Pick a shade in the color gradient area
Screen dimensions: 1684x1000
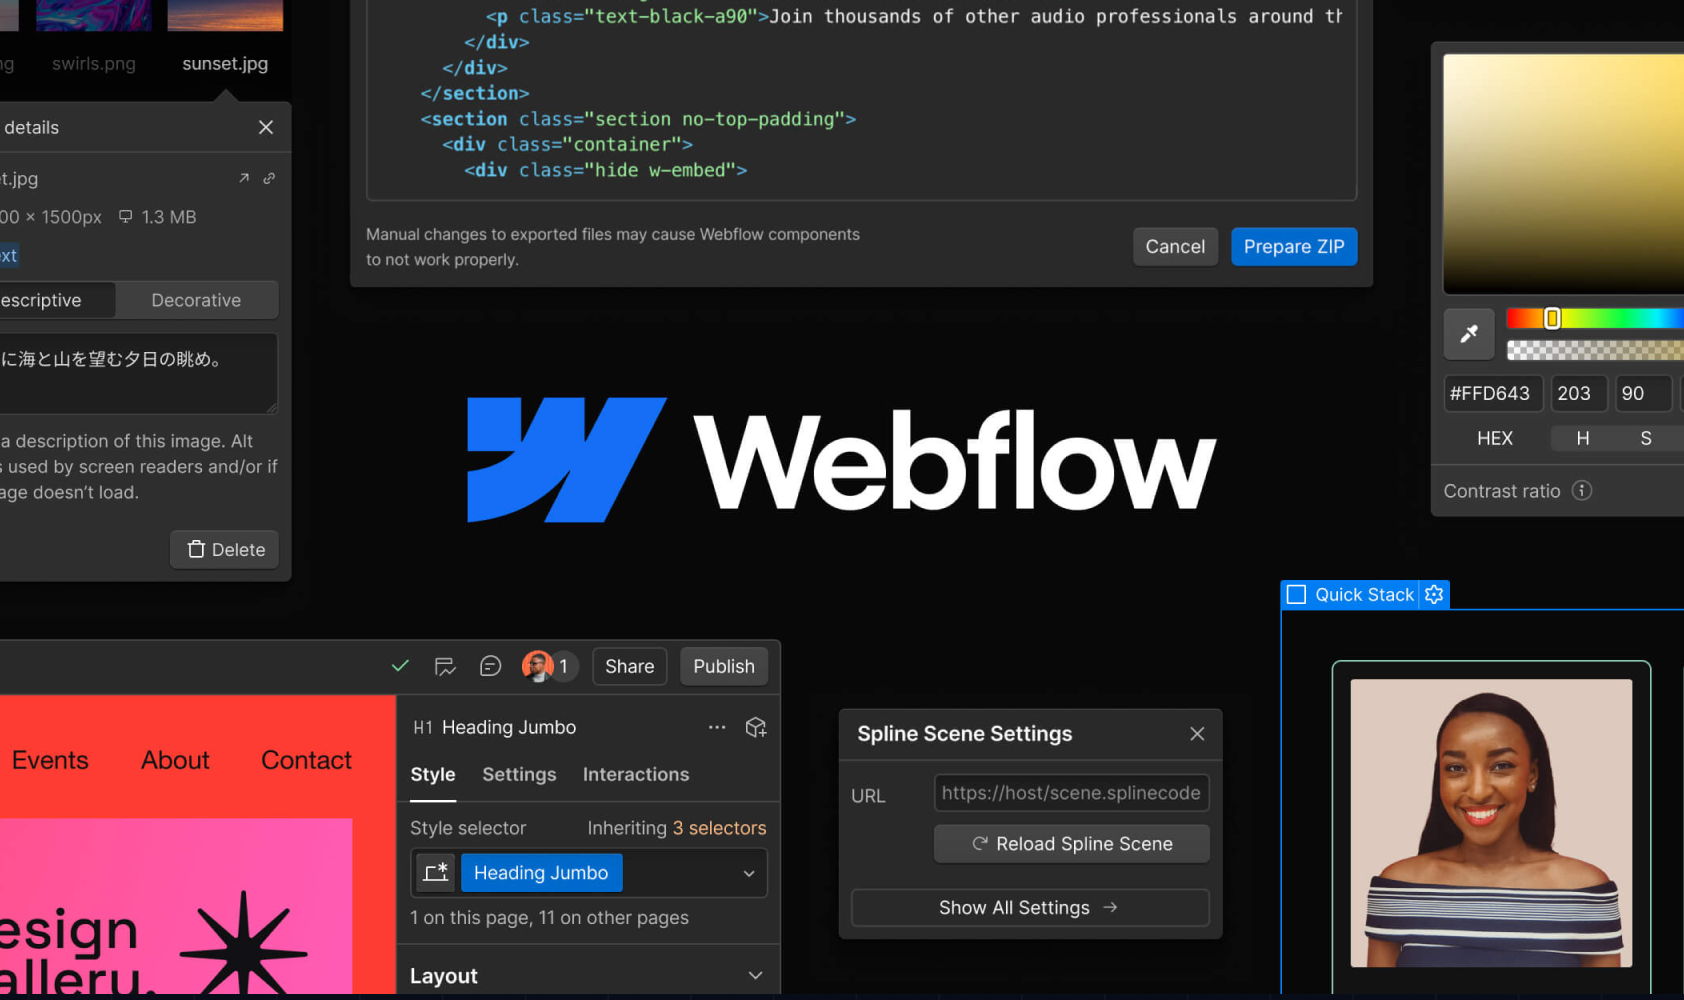pos(1563,173)
